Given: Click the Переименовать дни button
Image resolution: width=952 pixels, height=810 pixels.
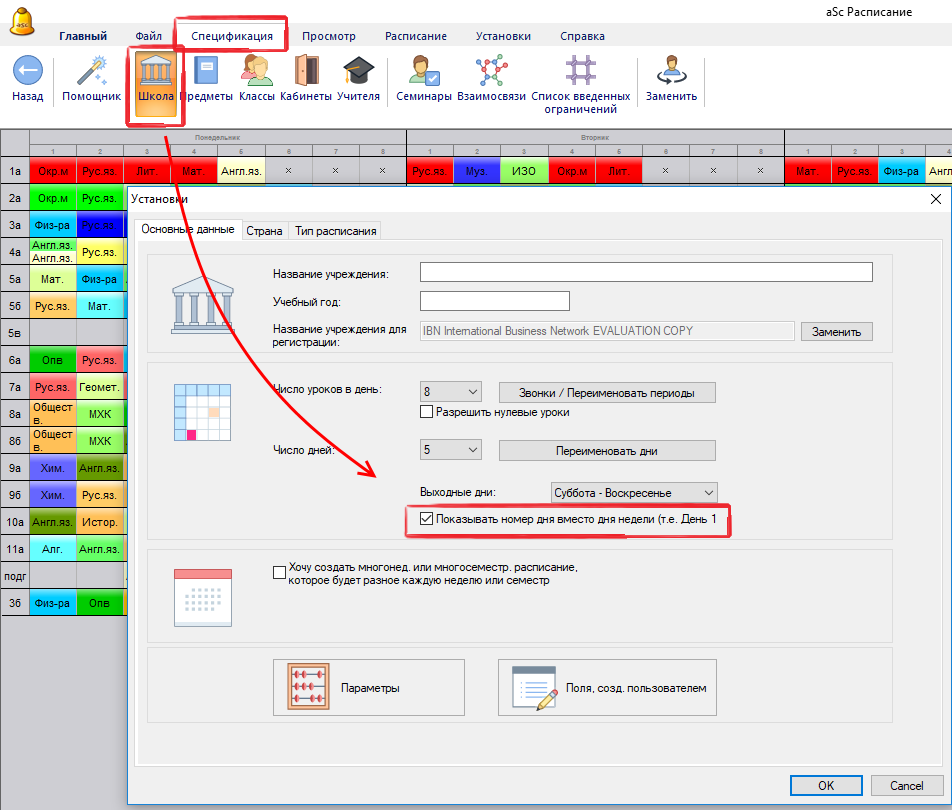Looking at the screenshot, I should coord(607,450).
